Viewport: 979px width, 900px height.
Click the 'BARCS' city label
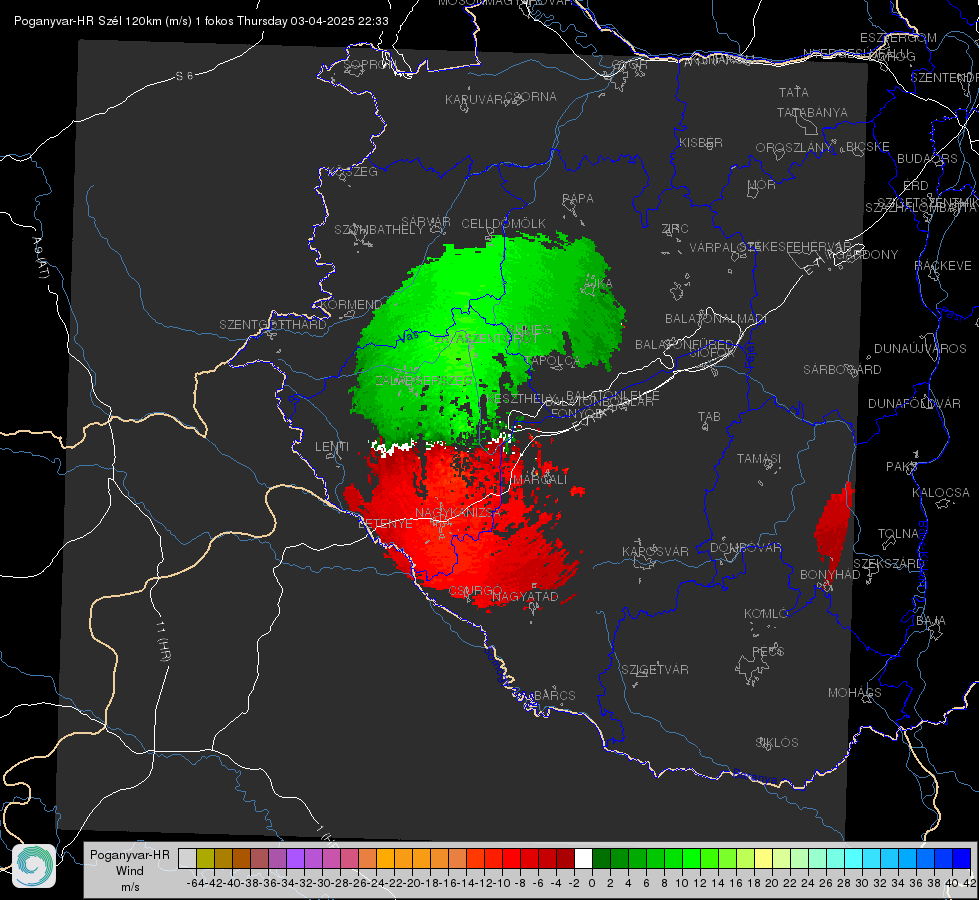[554, 695]
